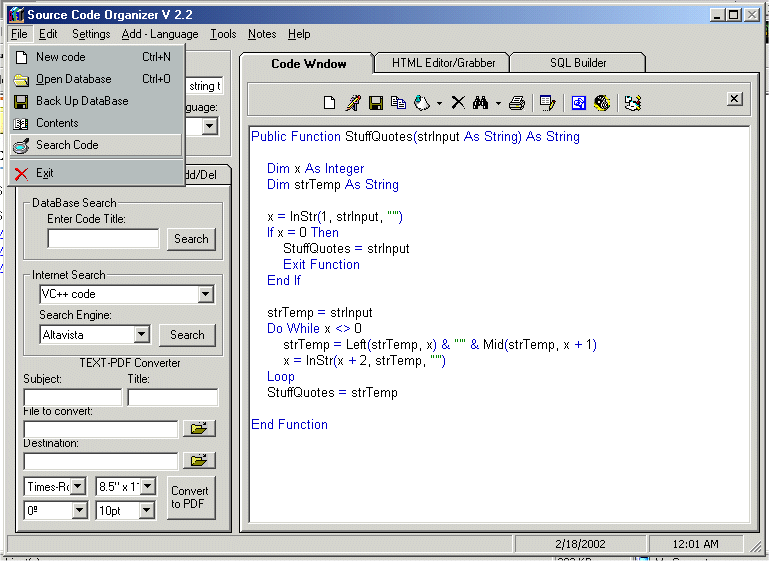Browse for destination folder icon
This screenshot has width=769, height=561.
tap(201, 461)
